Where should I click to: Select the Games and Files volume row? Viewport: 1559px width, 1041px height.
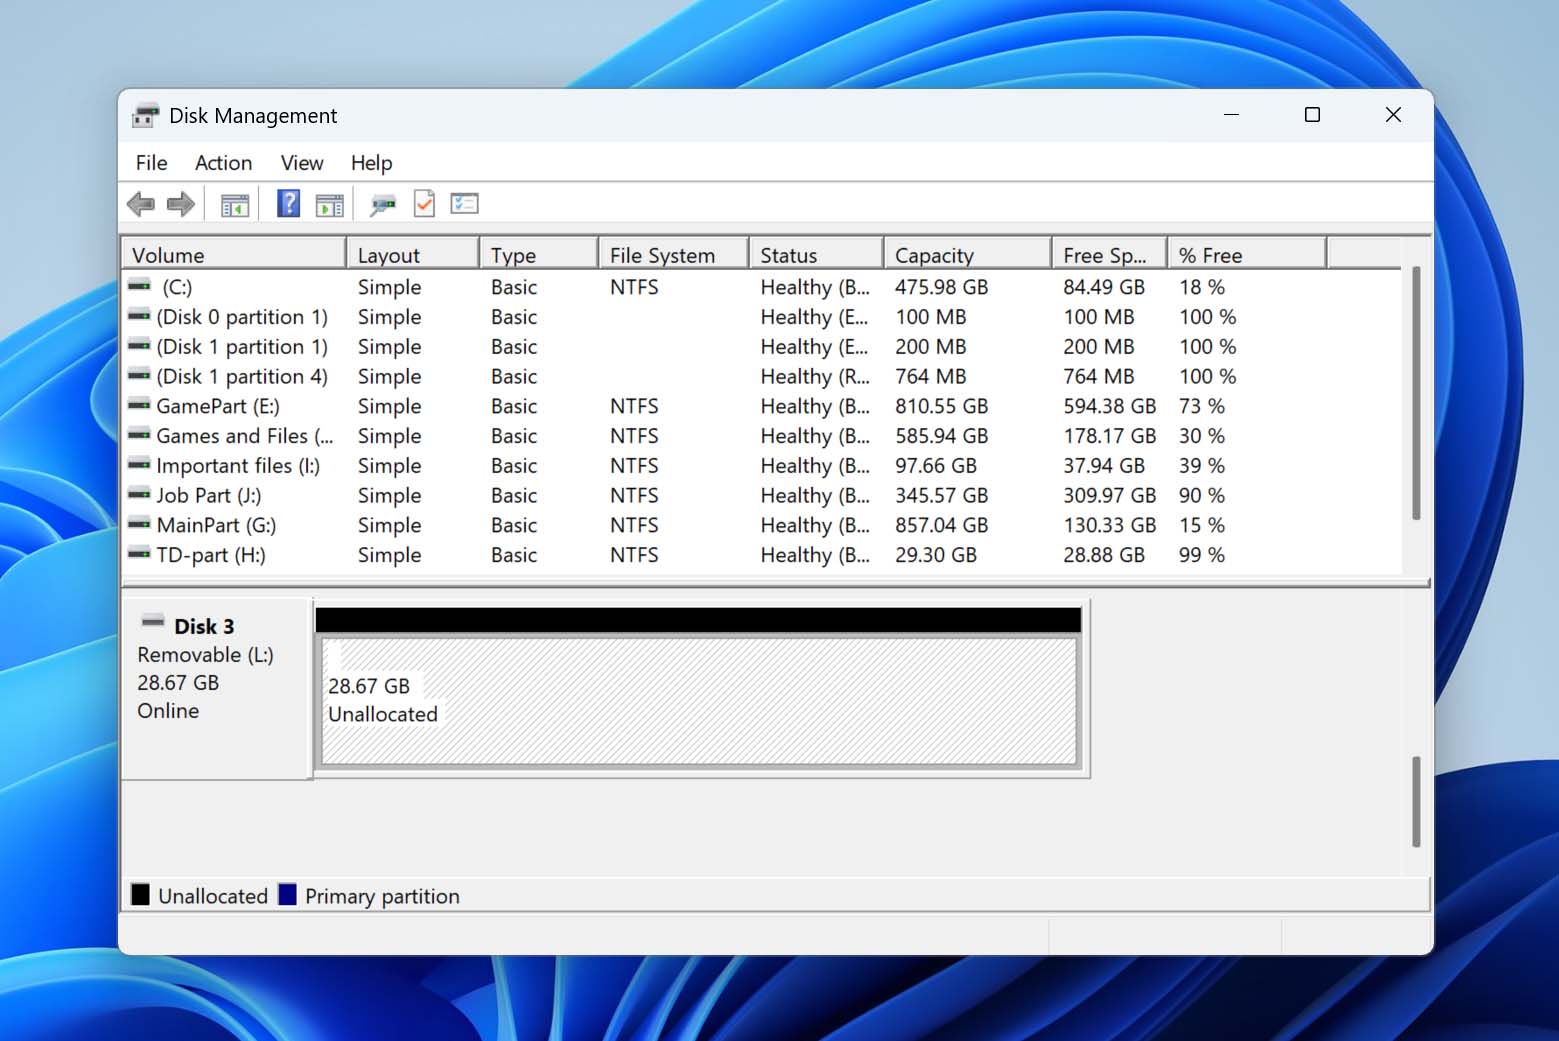coord(761,436)
